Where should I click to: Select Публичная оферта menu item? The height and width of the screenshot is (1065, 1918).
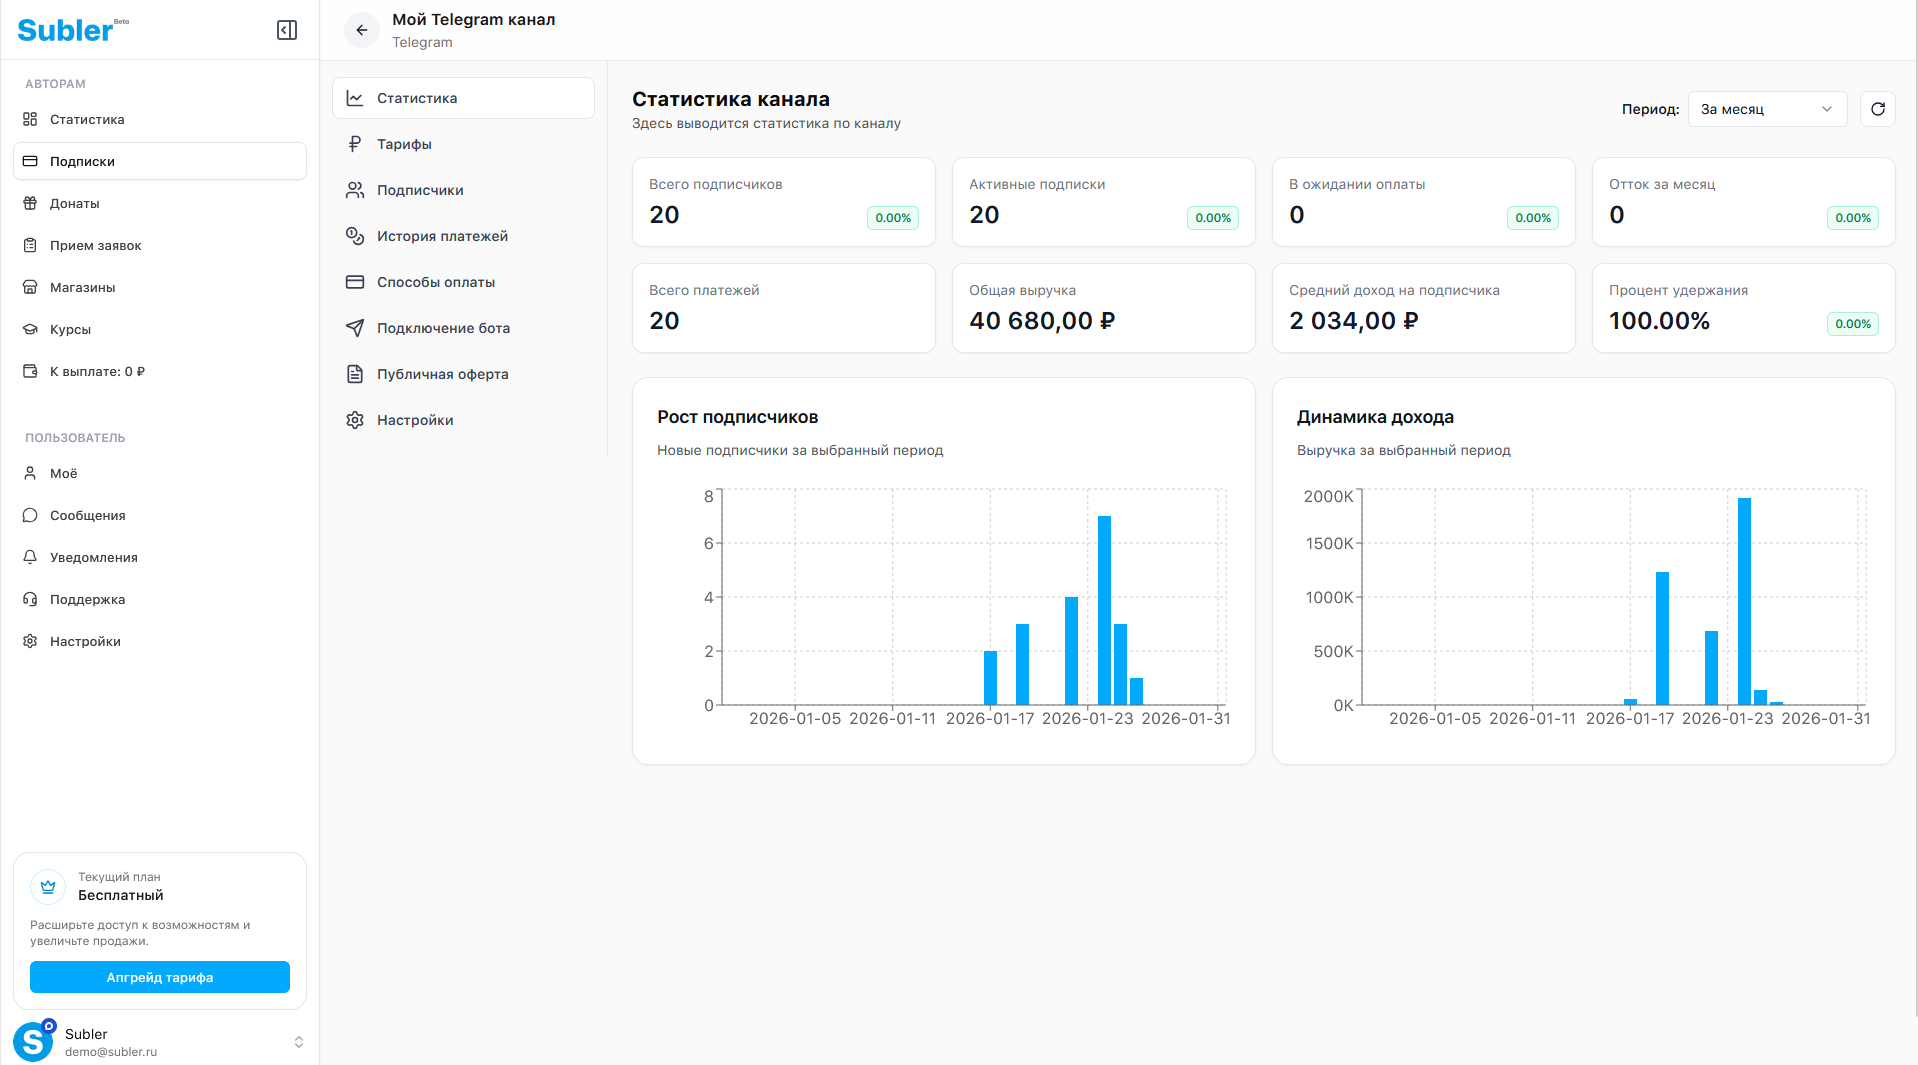(442, 374)
